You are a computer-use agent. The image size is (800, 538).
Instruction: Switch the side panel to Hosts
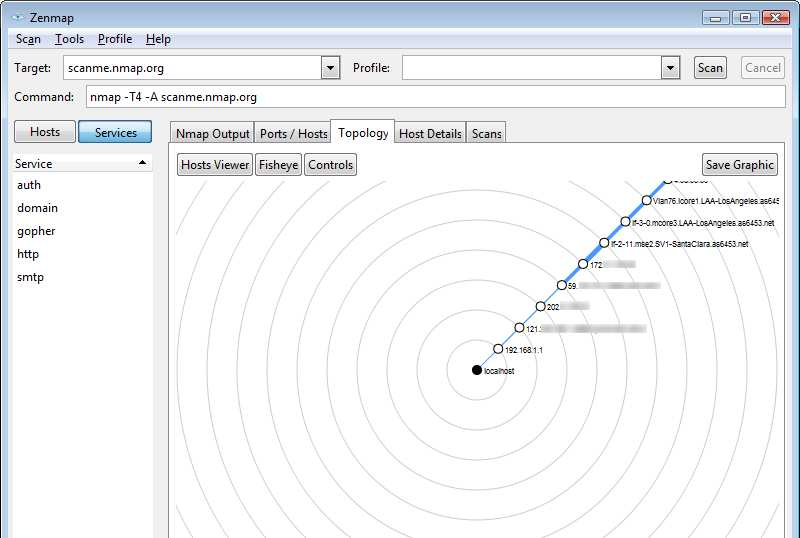pyautogui.click(x=45, y=132)
